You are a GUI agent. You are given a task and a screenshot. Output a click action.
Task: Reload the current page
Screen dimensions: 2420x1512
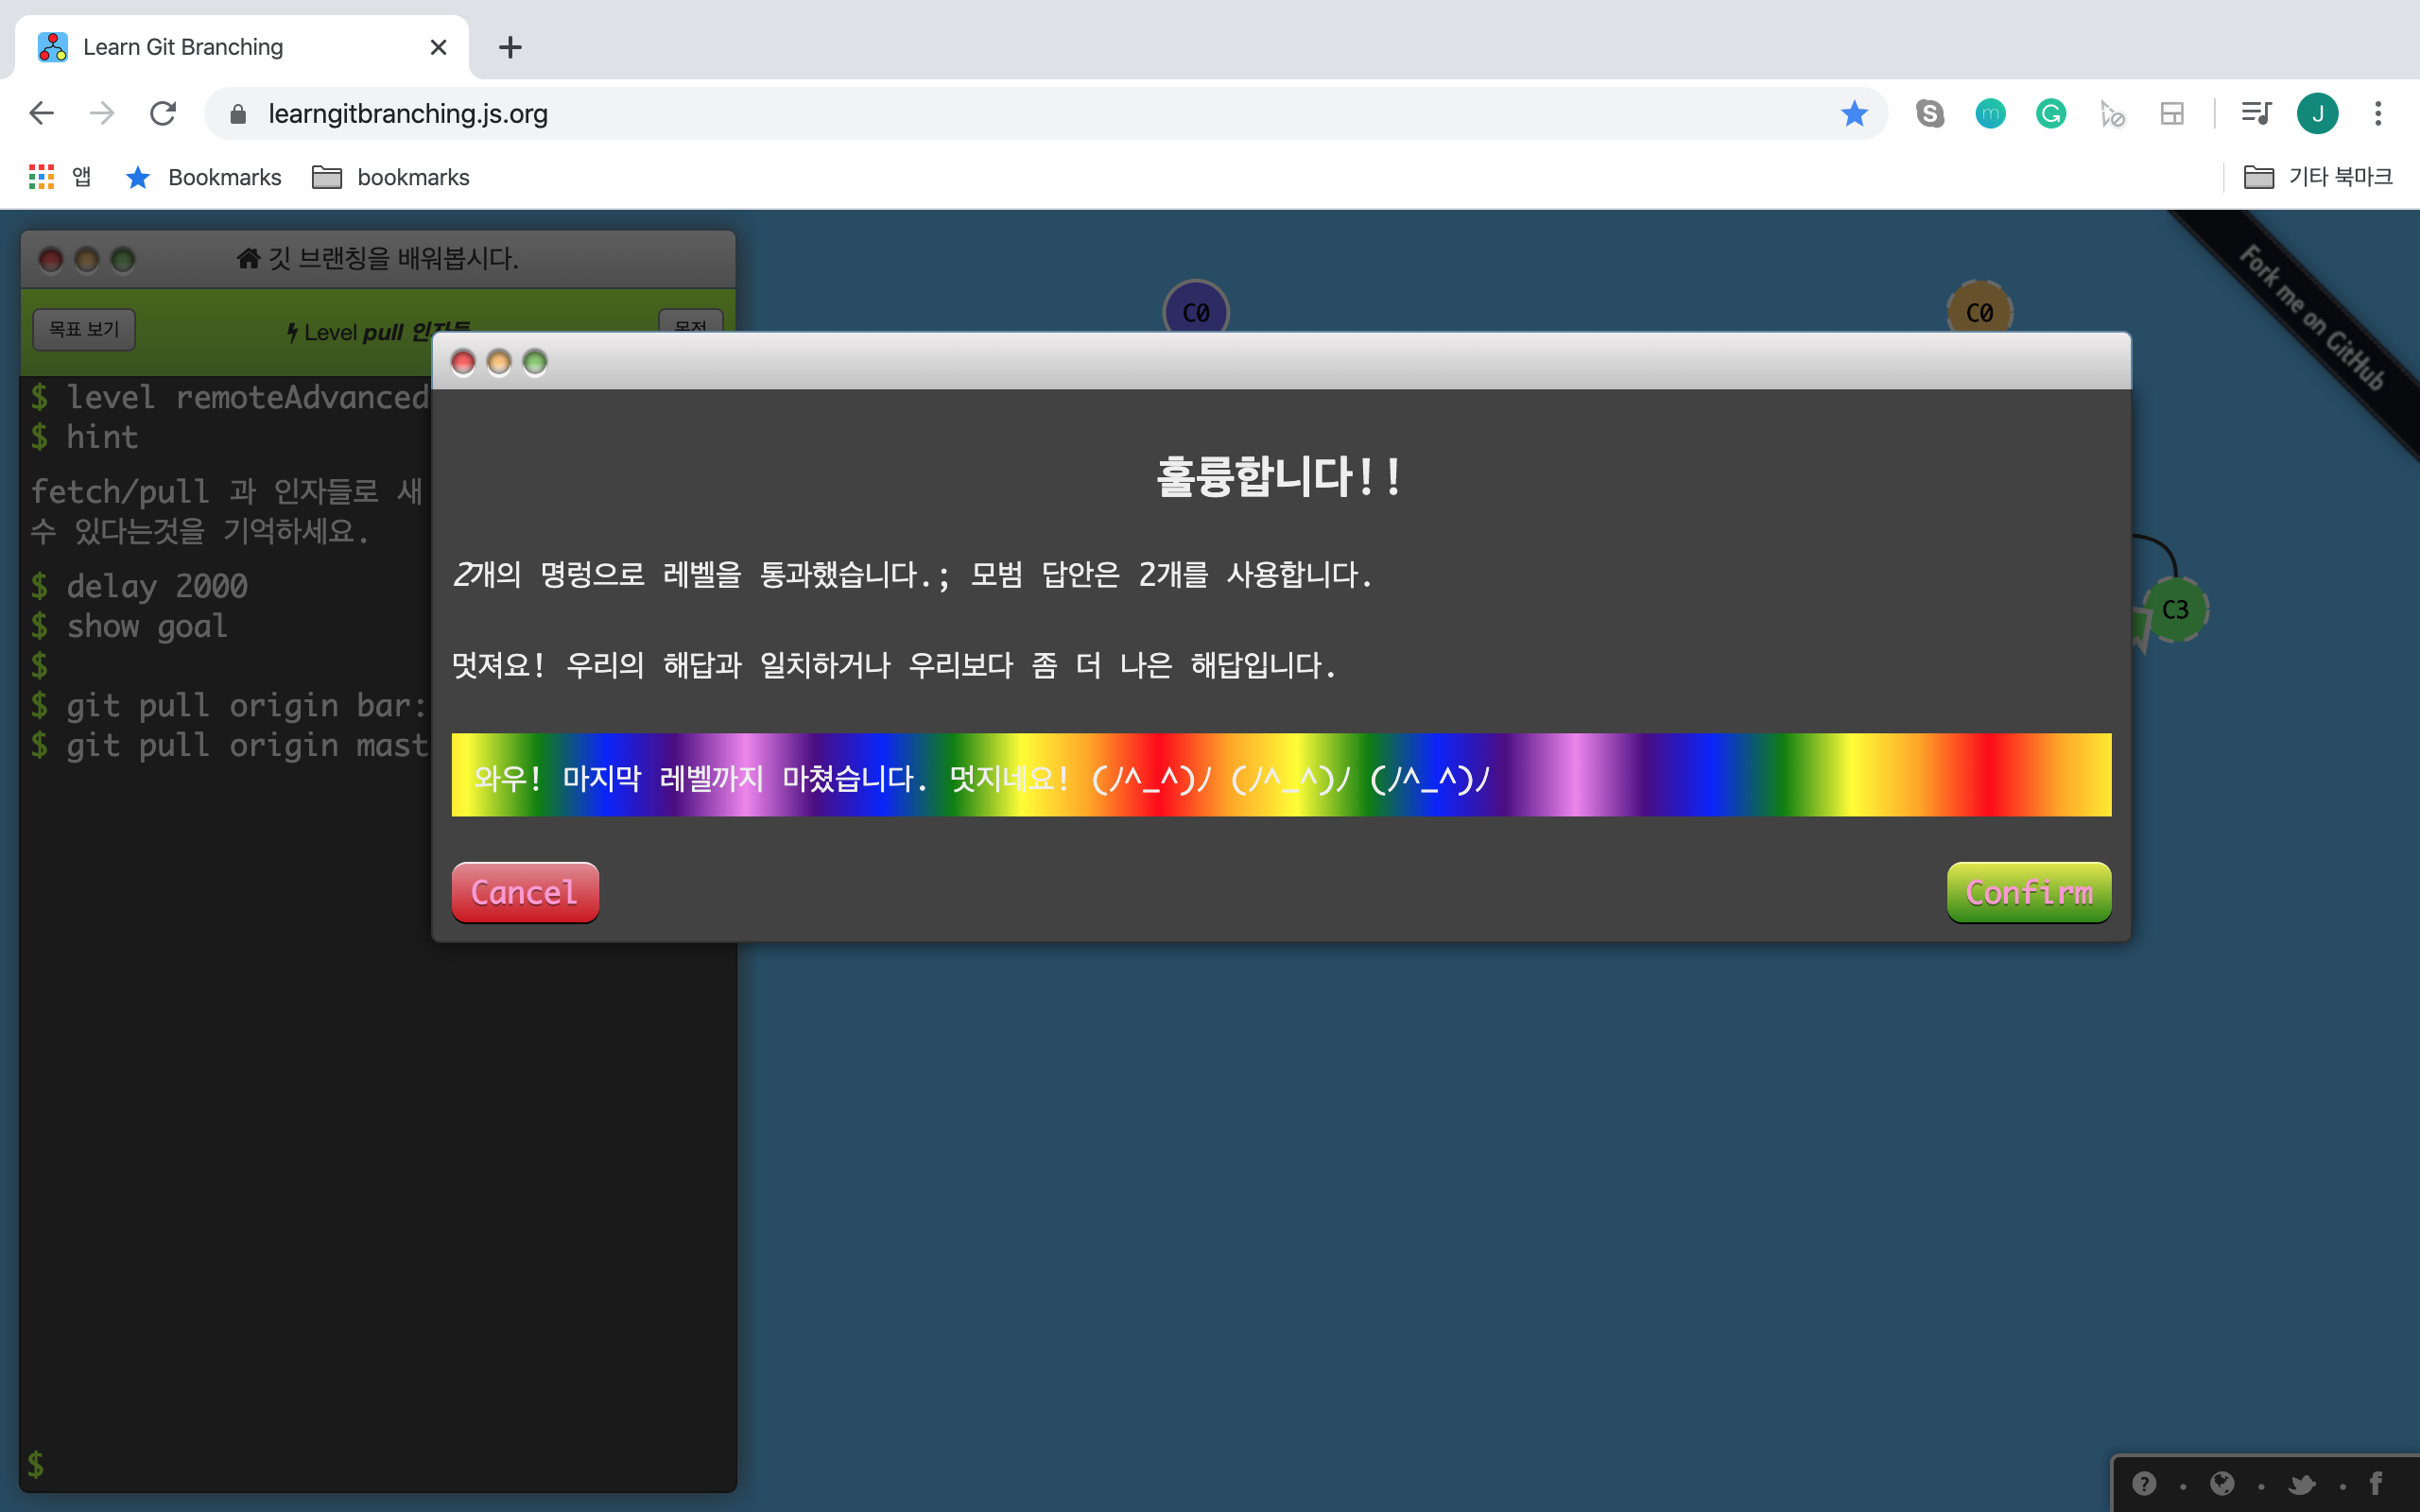pyautogui.click(x=163, y=114)
